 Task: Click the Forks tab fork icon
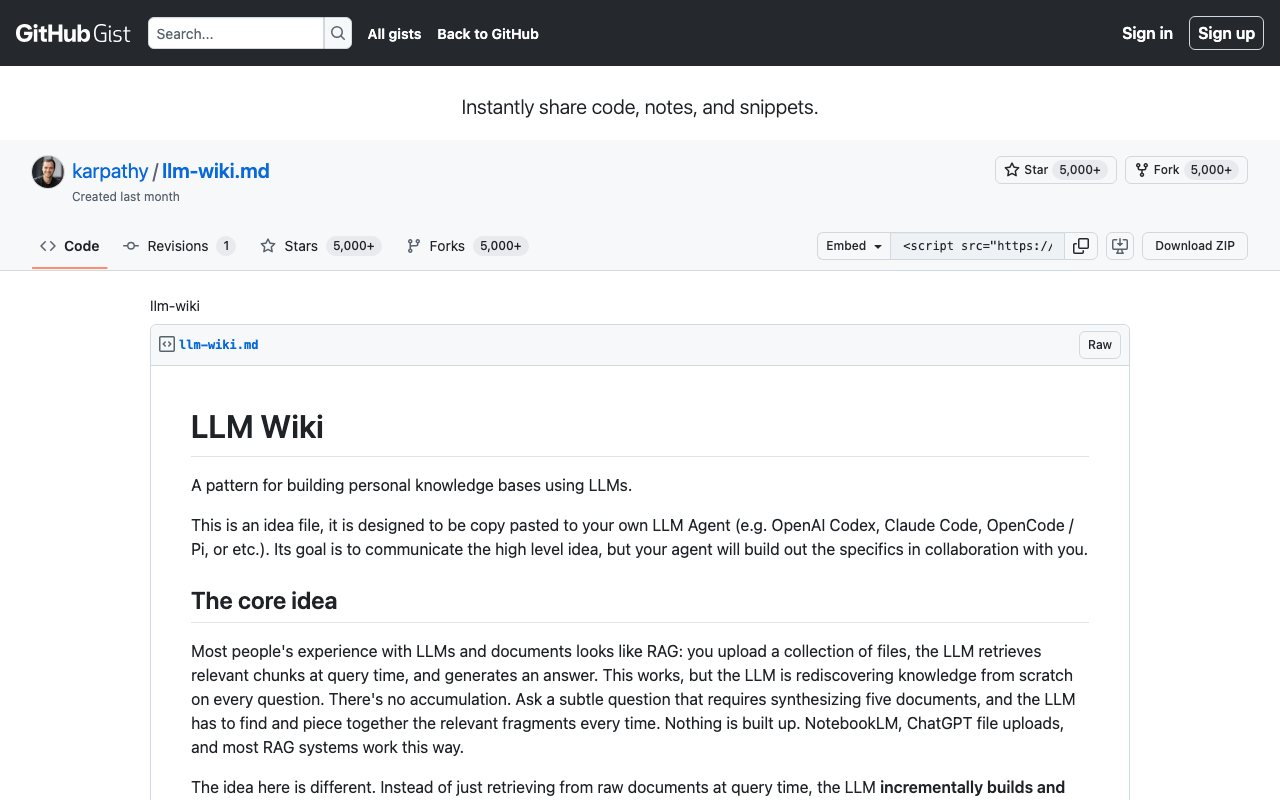tap(414, 246)
